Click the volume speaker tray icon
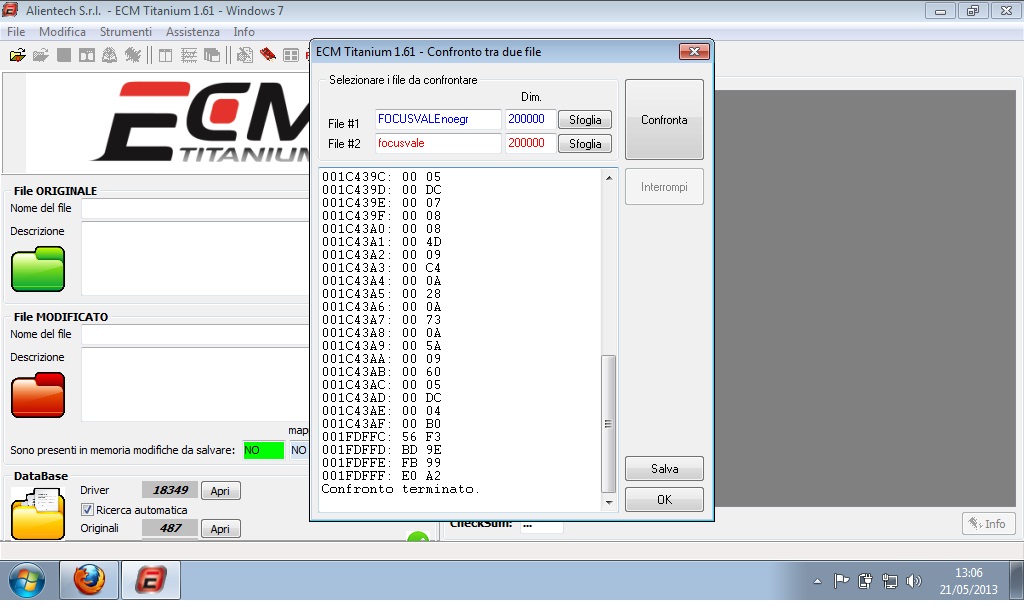The width and height of the screenshot is (1024, 612). point(914,581)
